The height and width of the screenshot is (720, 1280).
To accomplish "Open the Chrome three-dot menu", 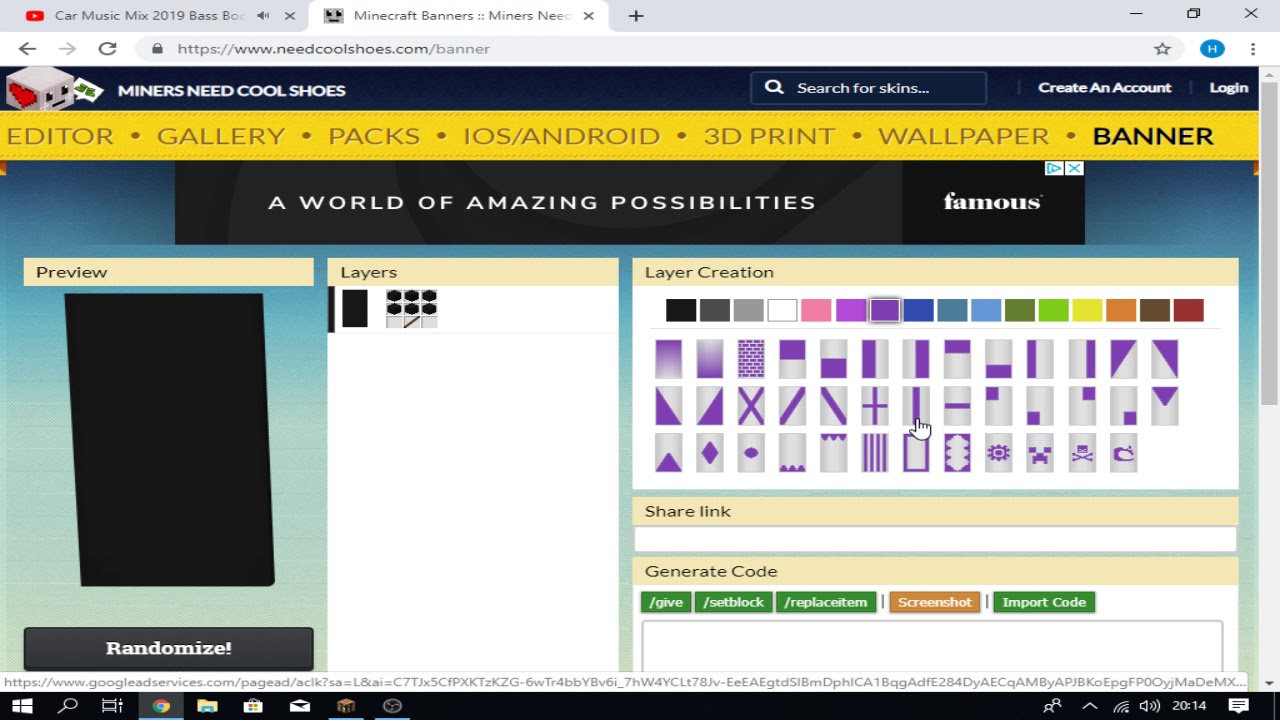I will click(1252, 48).
